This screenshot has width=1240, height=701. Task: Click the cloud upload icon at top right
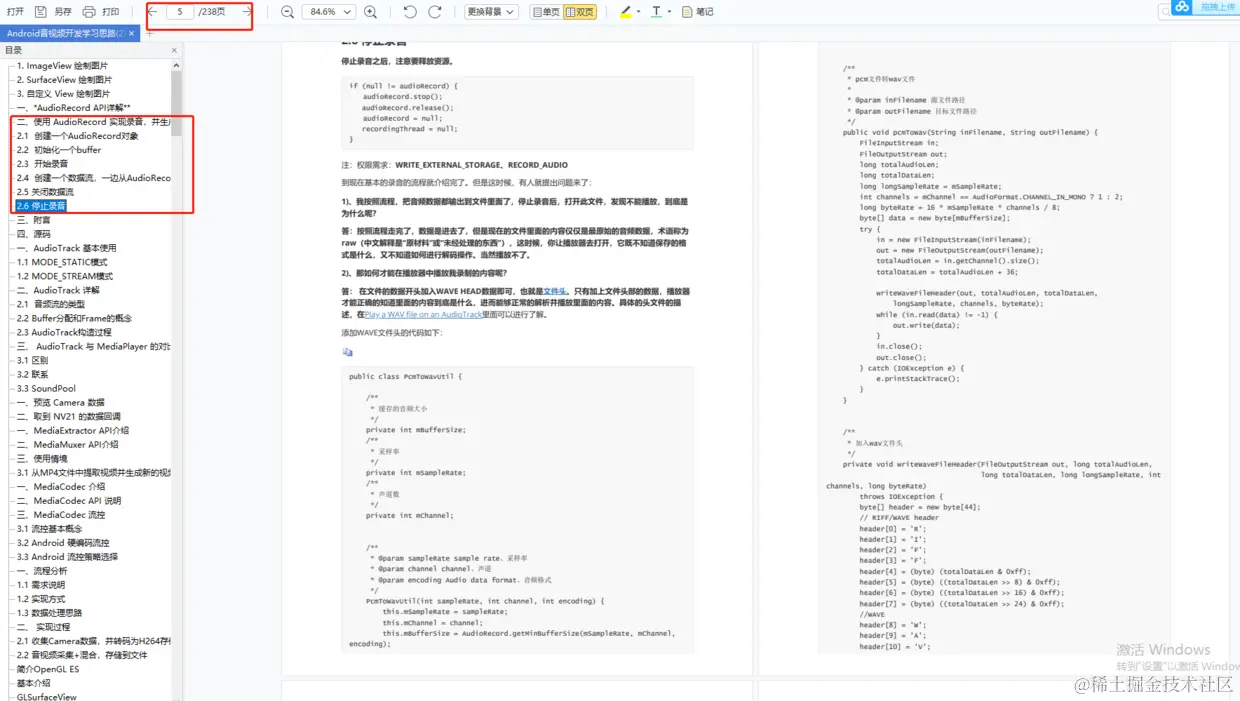pos(1182,7)
